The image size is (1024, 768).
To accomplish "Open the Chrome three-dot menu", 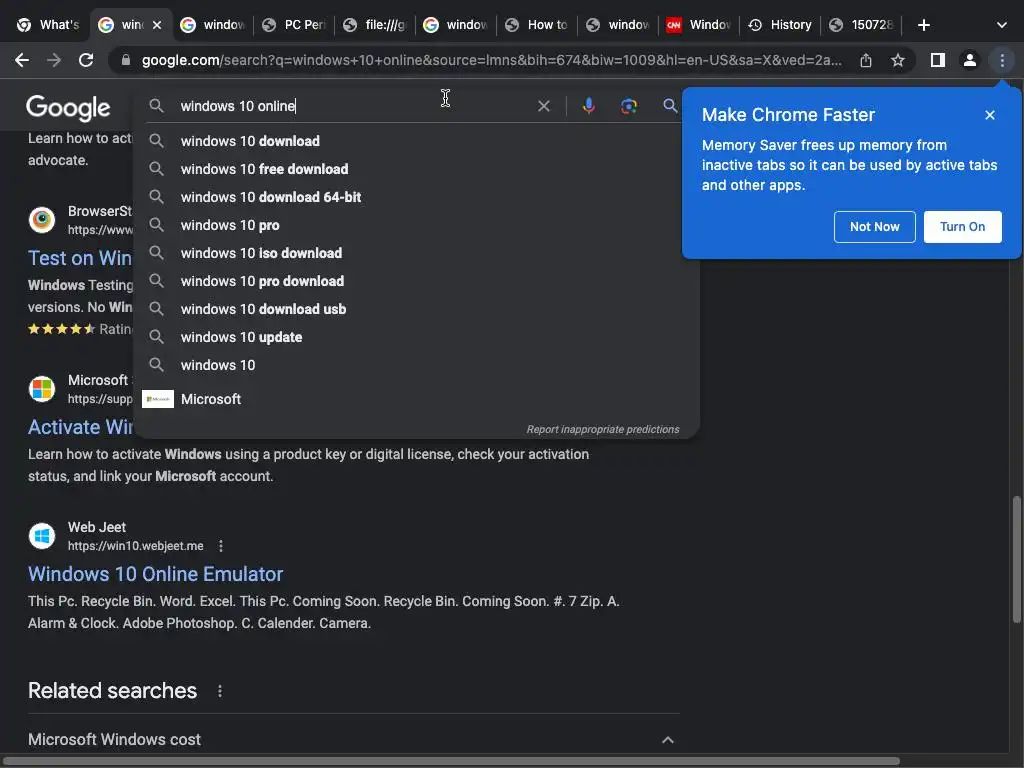I will click(1002, 60).
